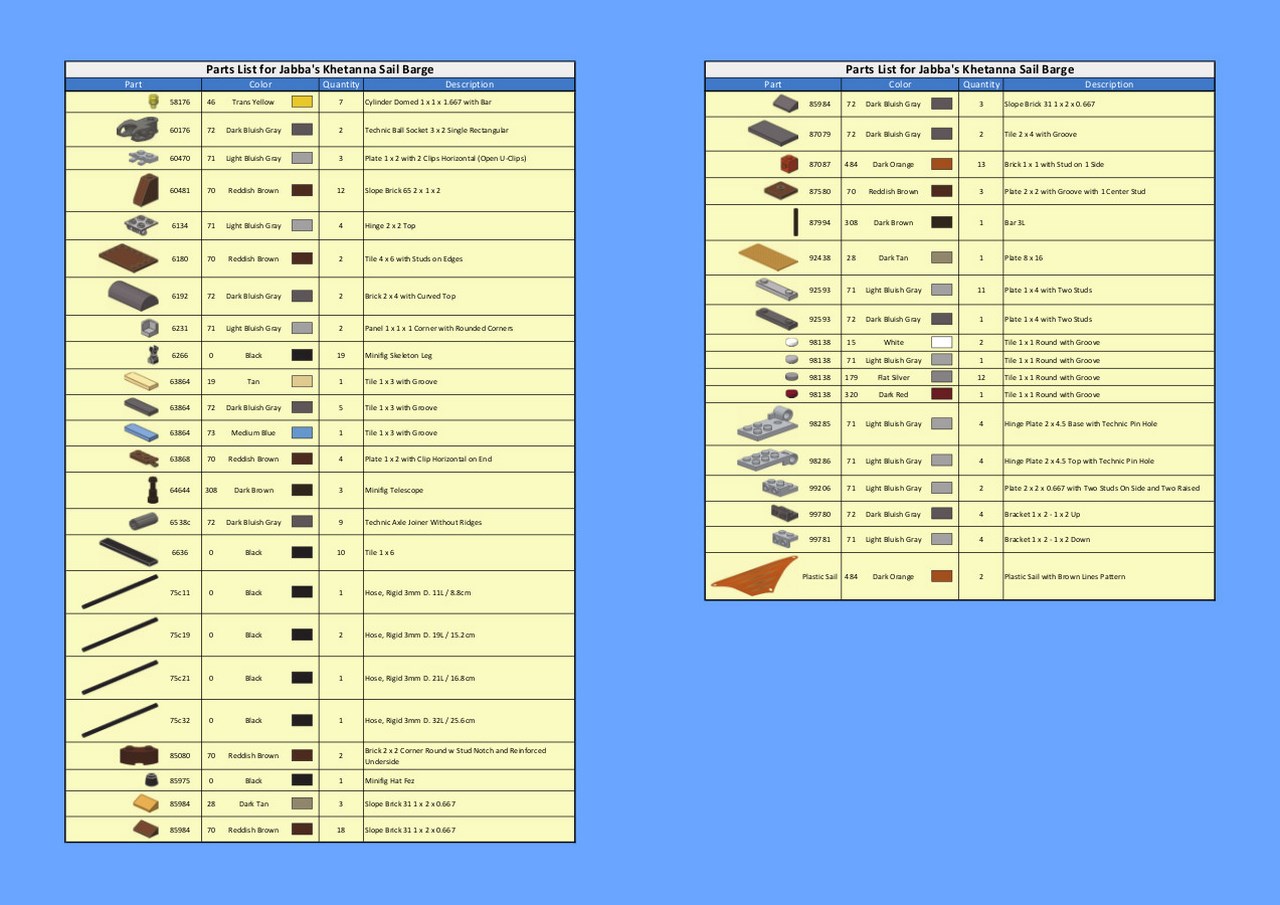Click the Minifig Hat Fez part image

click(x=152, y=780)
